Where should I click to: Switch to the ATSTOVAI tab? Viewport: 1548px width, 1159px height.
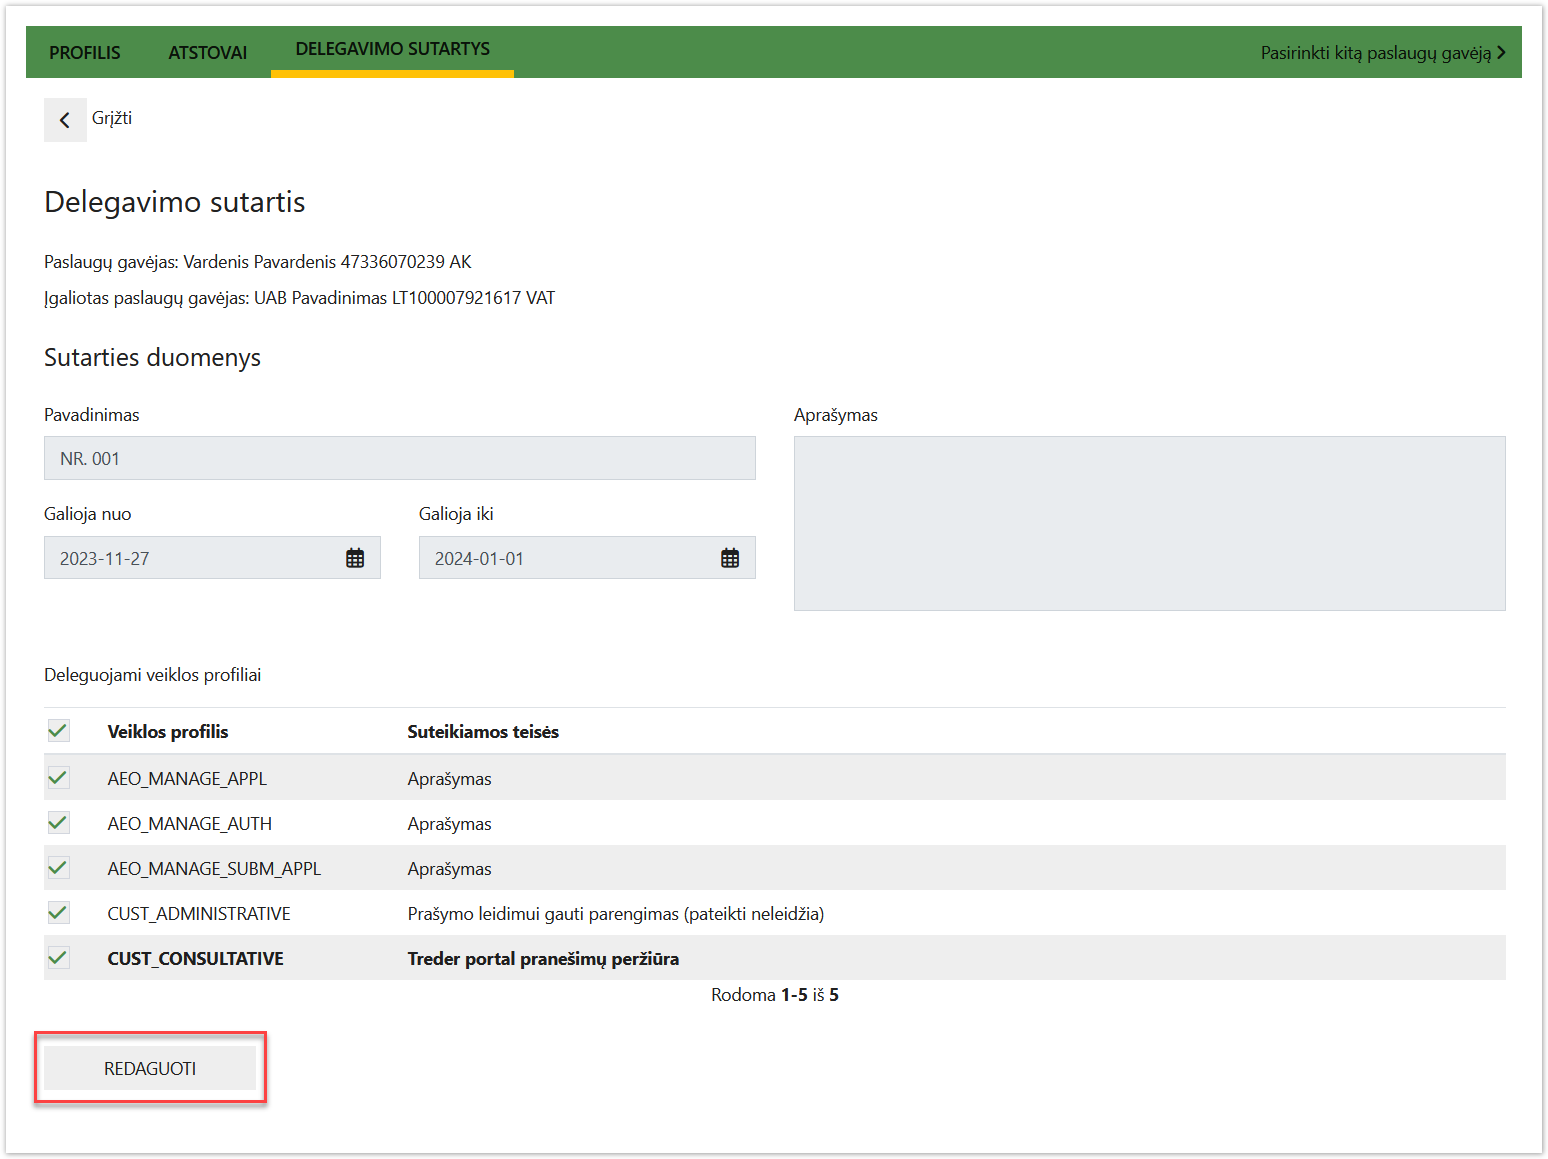point(207,52)
